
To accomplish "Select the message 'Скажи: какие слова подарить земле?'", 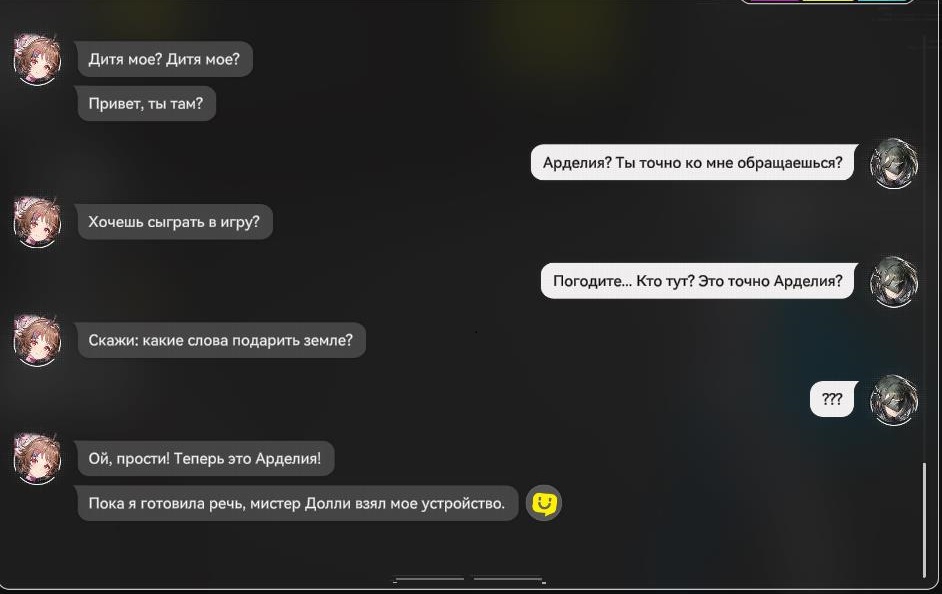I will [x=220, y=340].
